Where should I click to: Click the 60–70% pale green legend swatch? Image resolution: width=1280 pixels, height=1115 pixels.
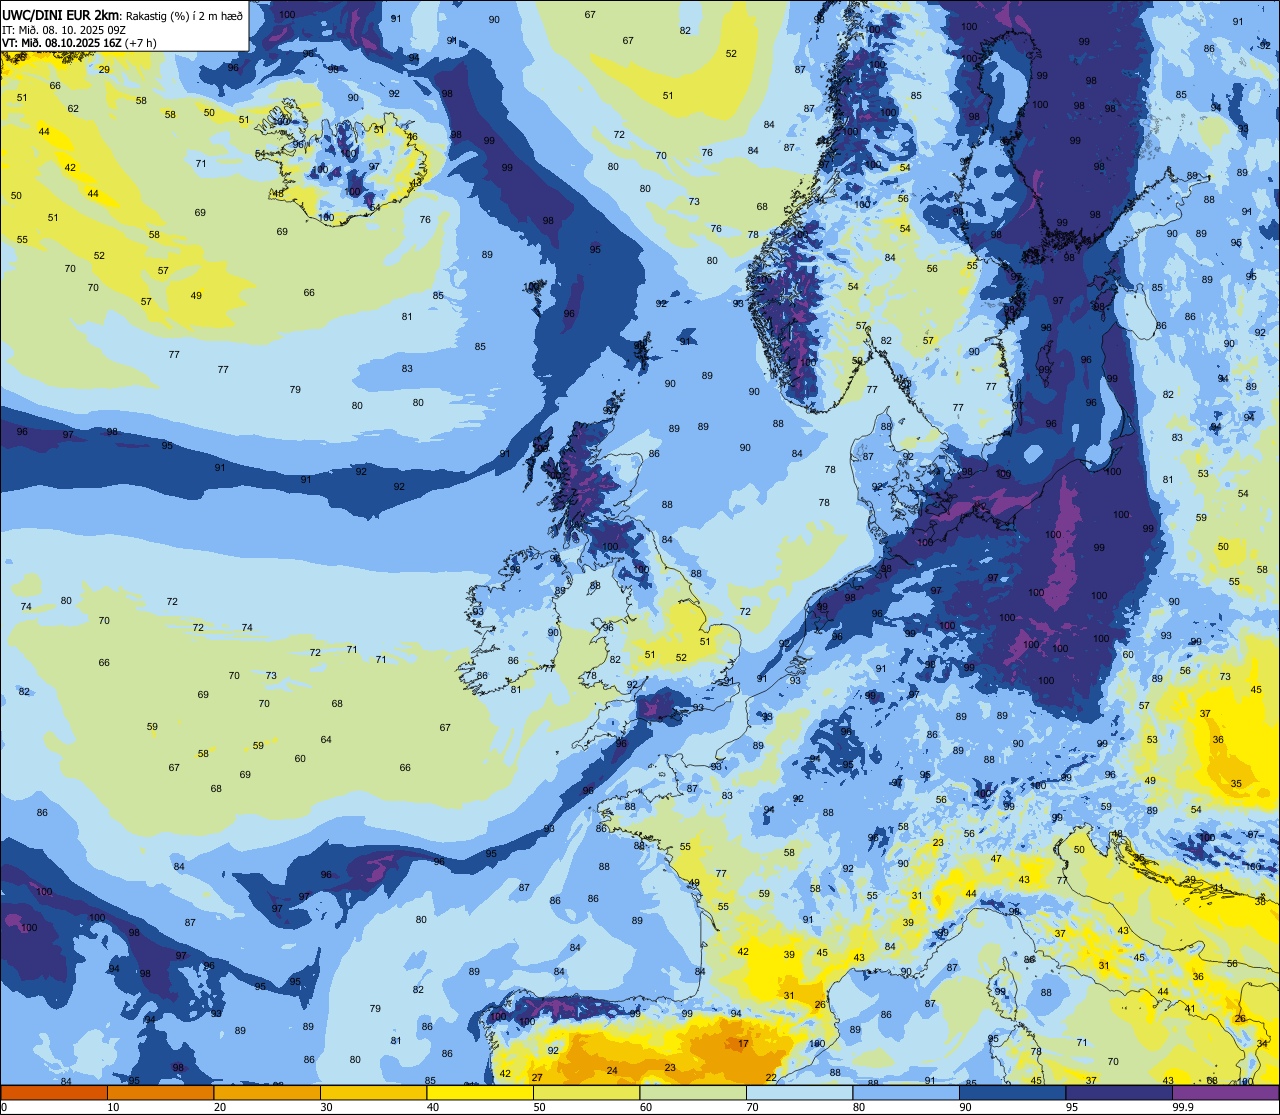(x=693, y=1092)
